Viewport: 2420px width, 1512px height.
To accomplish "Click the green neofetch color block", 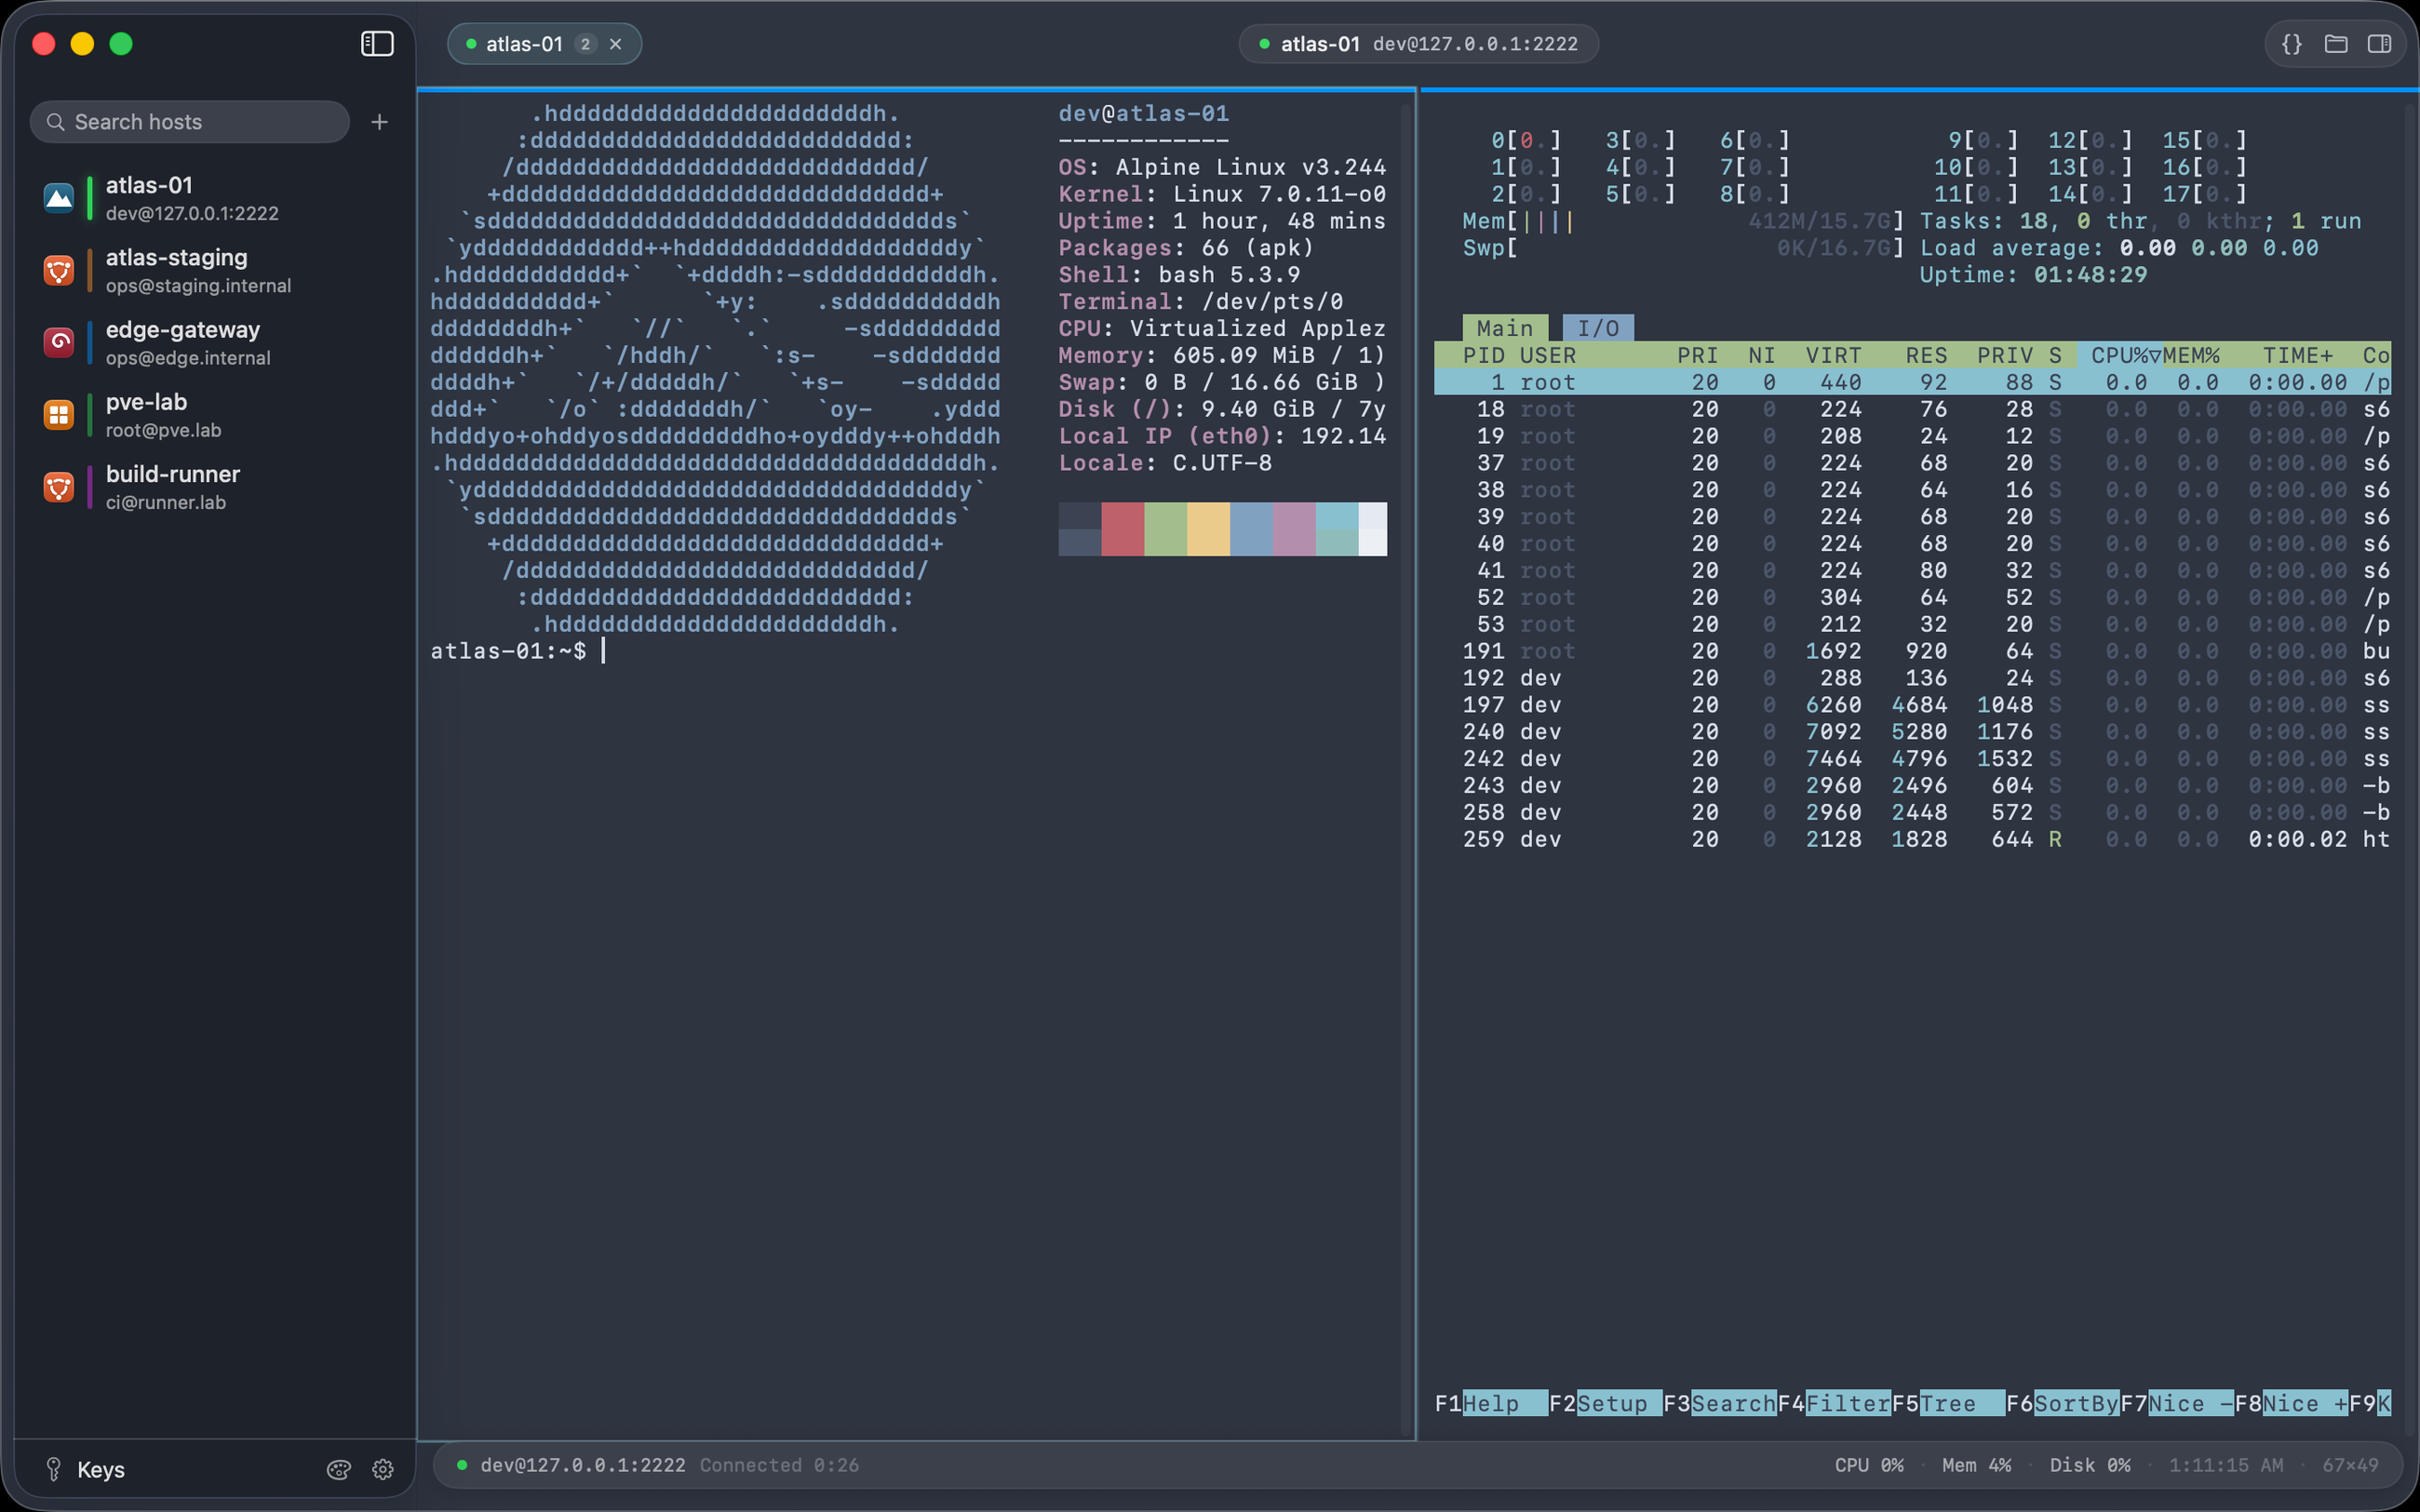I will [1165, 529].
